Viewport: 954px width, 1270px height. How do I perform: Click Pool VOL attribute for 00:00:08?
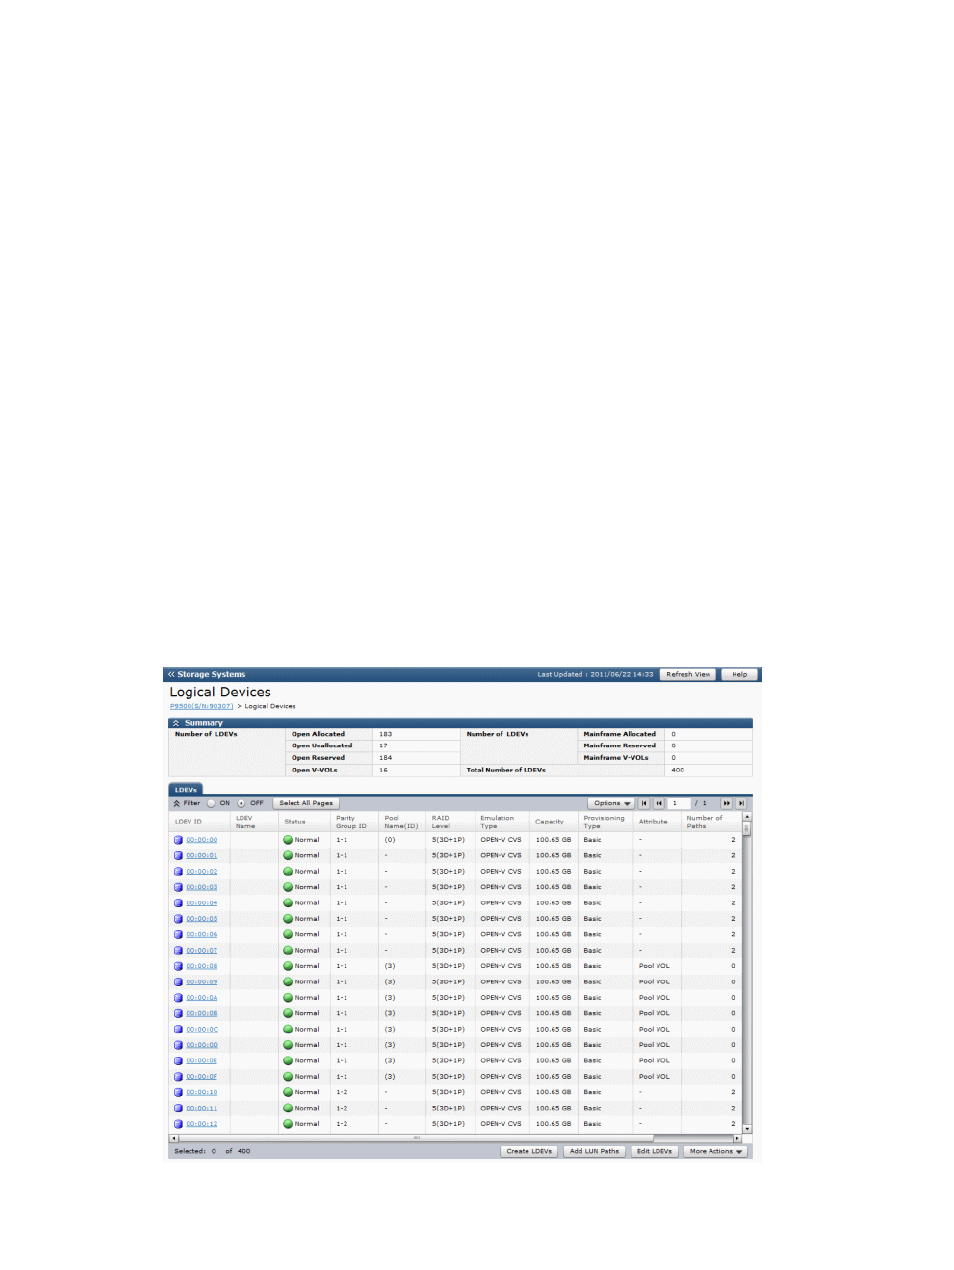[654, 966]
